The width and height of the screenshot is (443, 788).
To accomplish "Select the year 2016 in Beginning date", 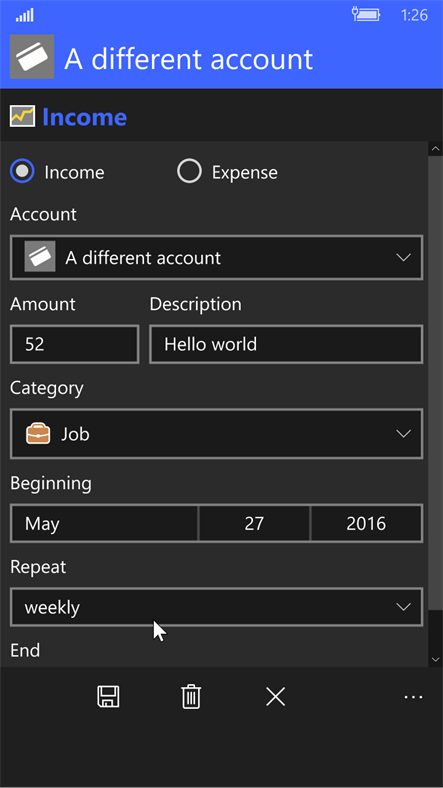I will coord(367,524).
